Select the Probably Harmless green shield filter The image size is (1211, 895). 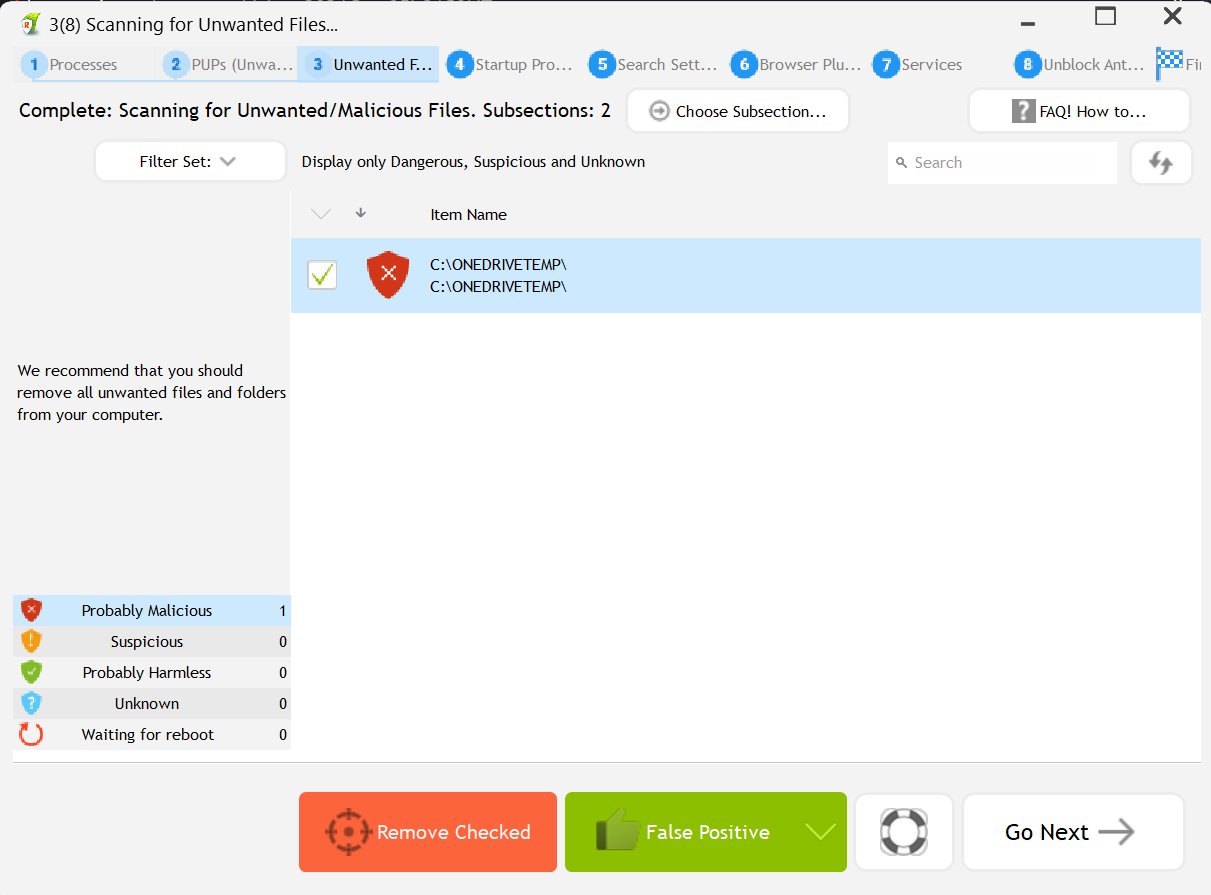click(x=147, y=672)
